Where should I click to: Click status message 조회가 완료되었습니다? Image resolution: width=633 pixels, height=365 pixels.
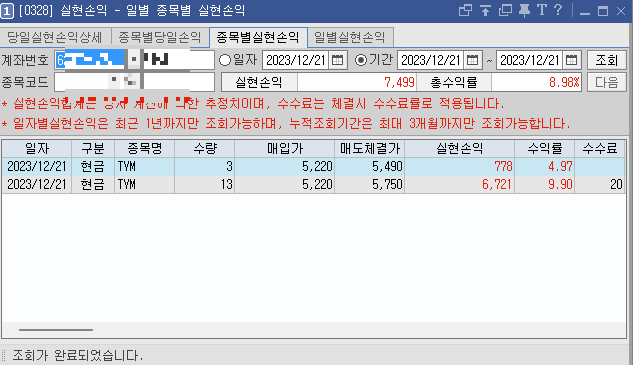coord(77,355)
